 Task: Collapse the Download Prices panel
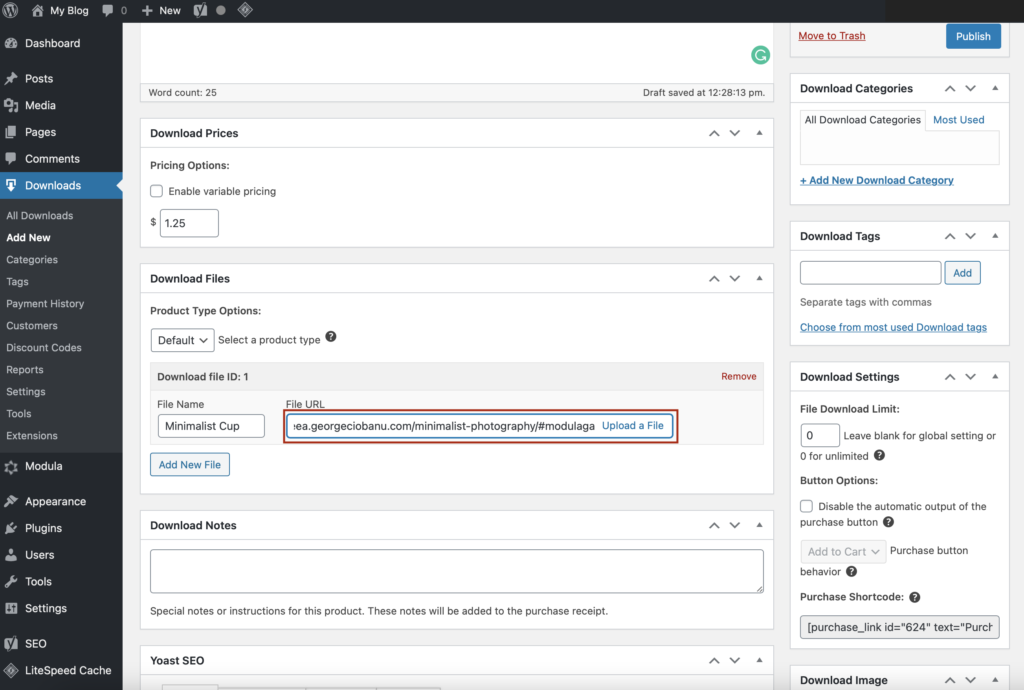pyautogui.click(x=760, y=133)
